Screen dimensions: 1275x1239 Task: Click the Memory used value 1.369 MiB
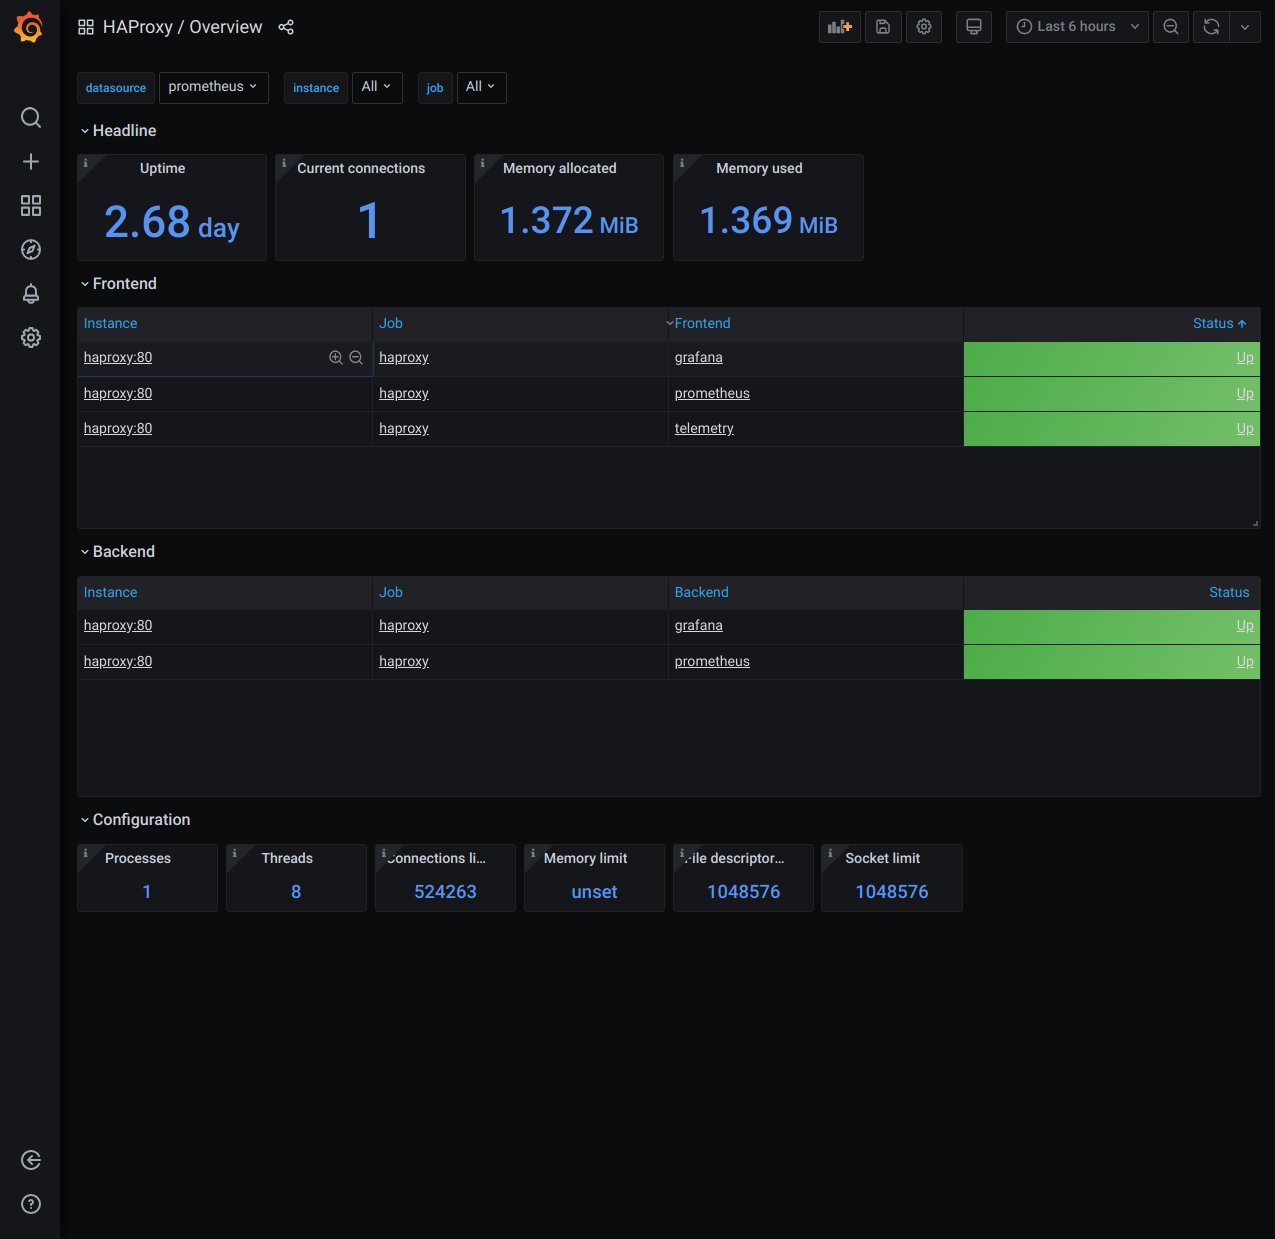(x=768, y=221)
